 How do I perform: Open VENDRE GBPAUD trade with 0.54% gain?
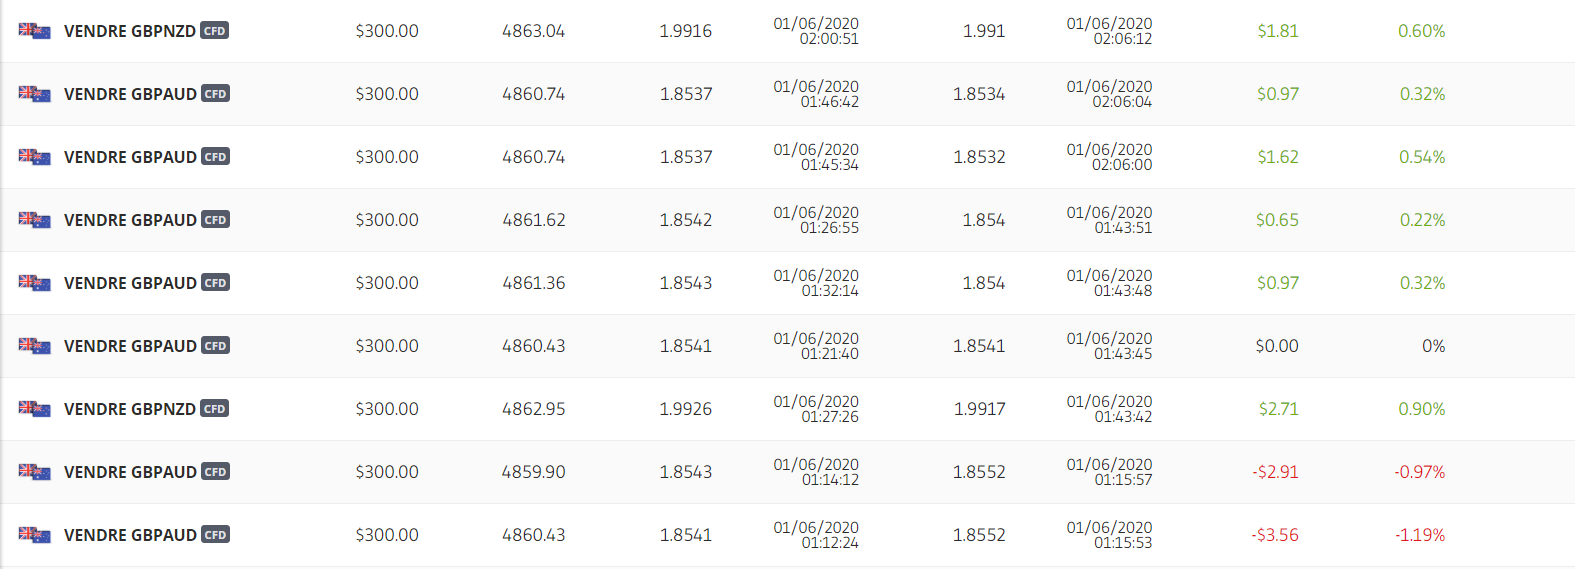tap(130, 157)
